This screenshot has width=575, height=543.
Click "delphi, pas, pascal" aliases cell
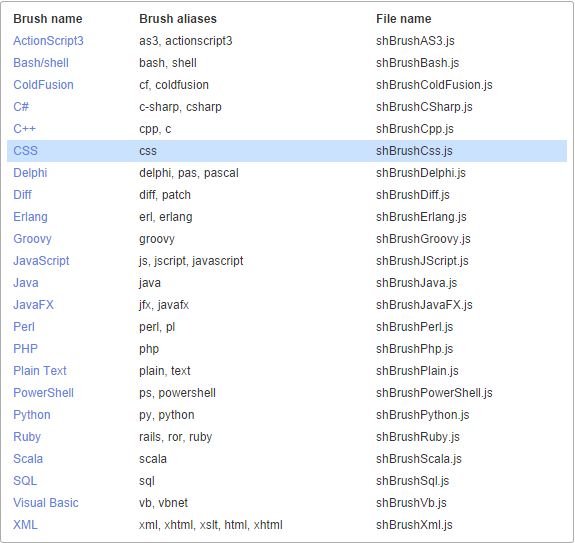point(189,173)
